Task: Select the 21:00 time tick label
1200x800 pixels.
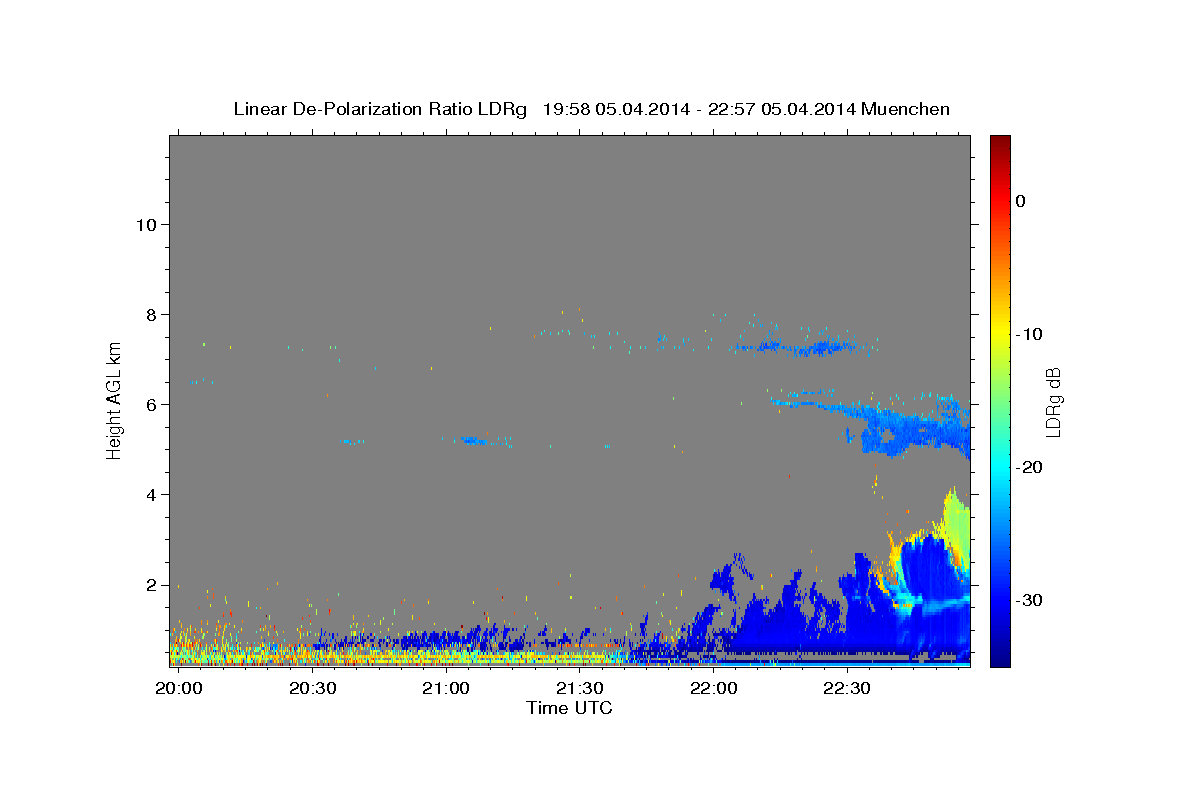Action: point(446,689)
